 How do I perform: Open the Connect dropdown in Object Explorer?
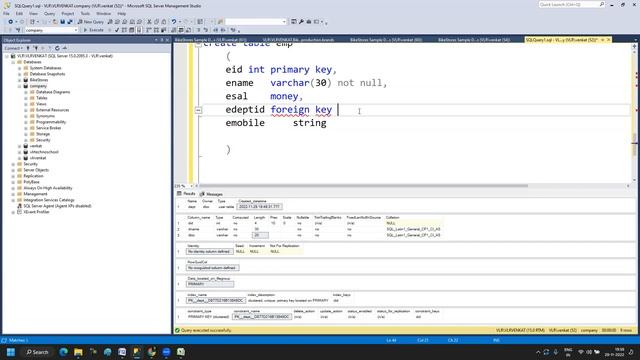tap(13, 48)
